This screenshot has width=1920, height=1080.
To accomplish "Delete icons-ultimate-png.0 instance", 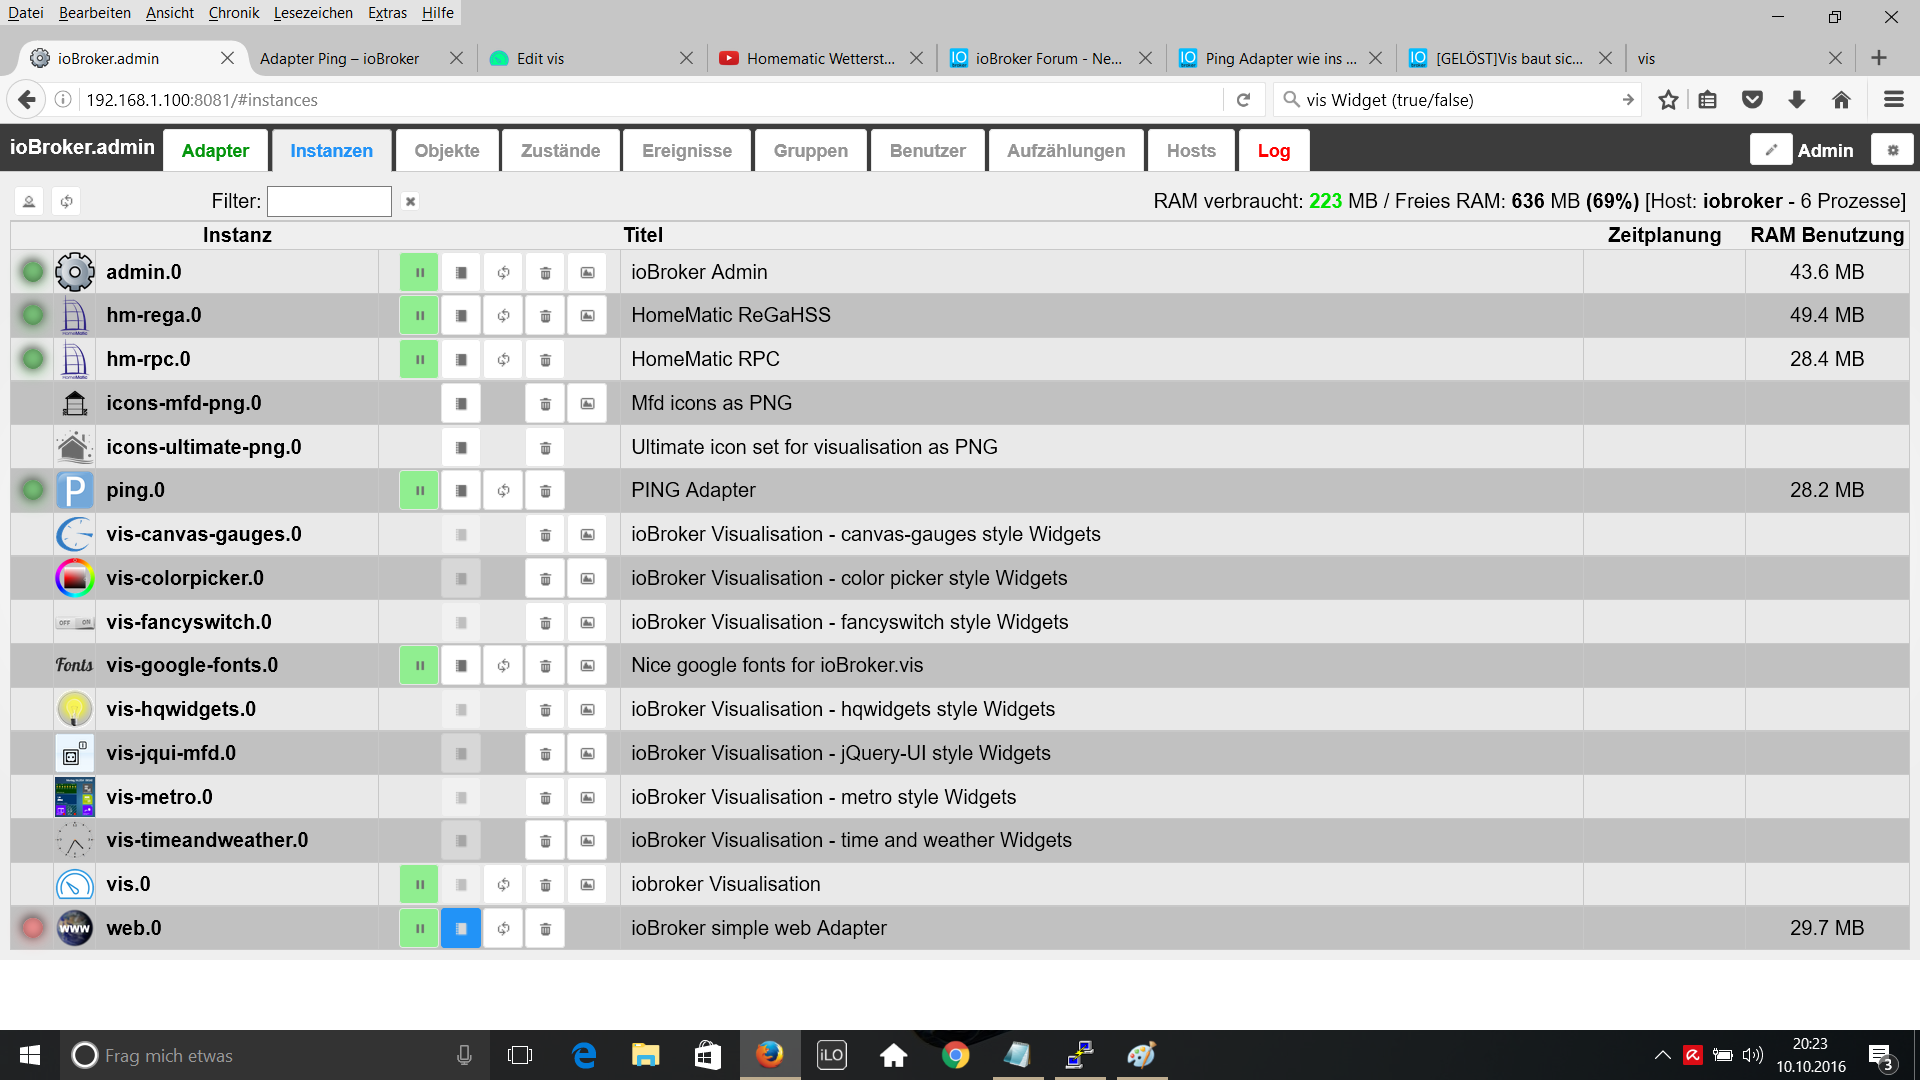I will 545,447.
